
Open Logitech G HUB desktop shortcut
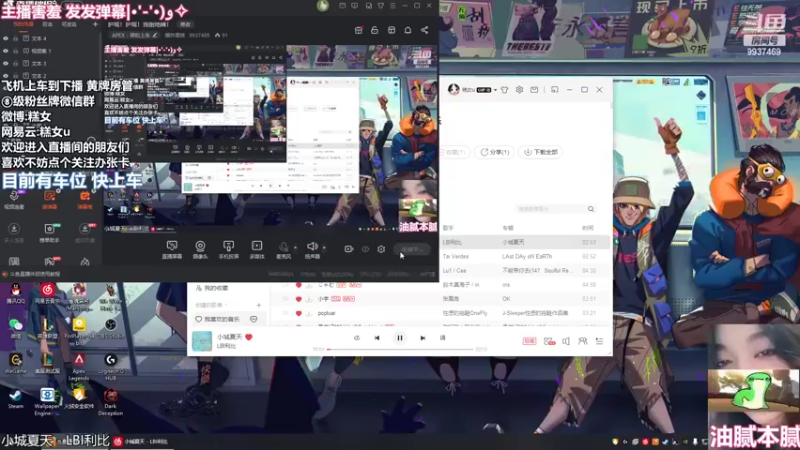tap(110, 367)
